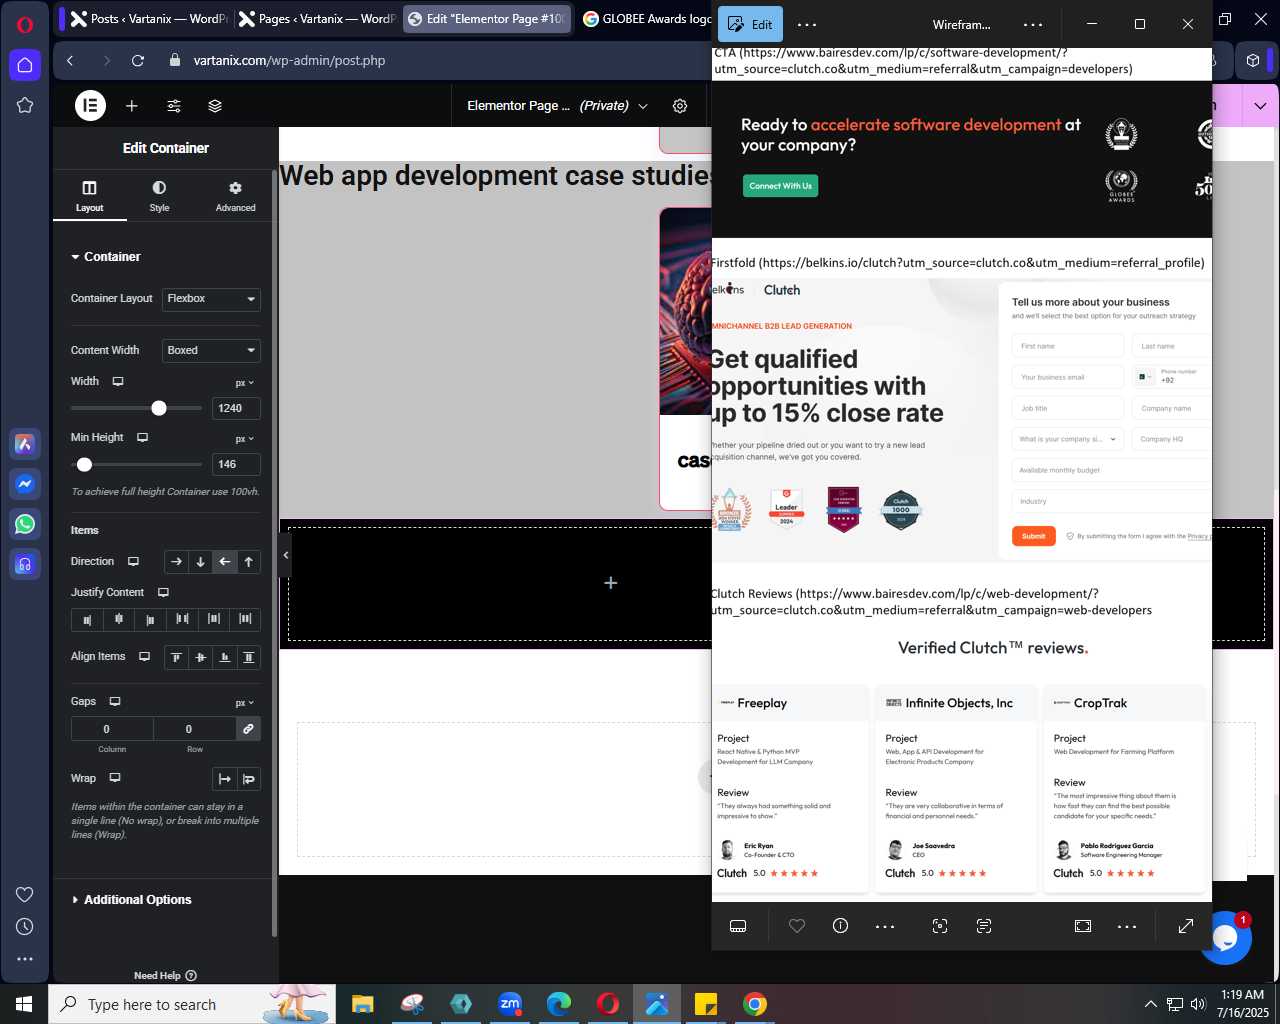Switch to Posts ‹ Vartanix browser tab
This screenshot has height=1024, width=1280.
[147, 19]
